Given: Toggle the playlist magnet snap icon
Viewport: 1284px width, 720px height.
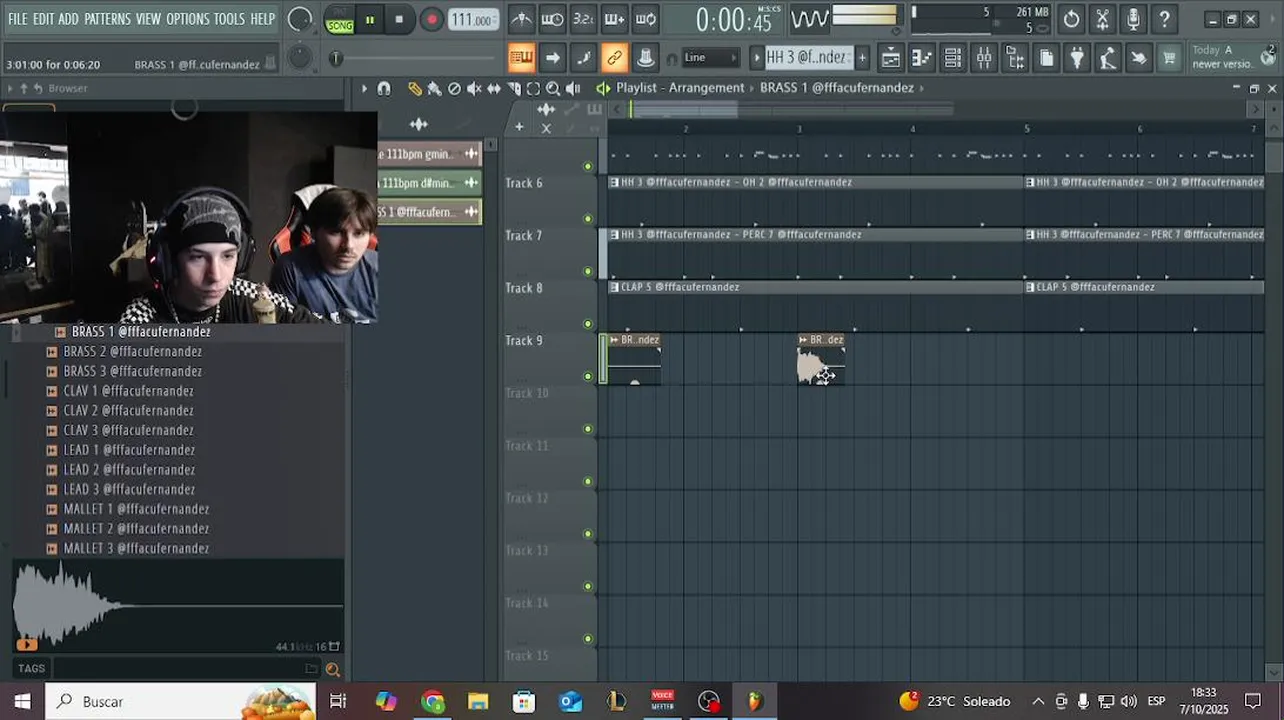Looking at the screenshot, I should (384, 88).
